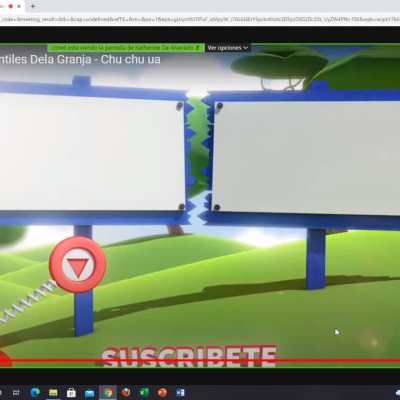This screenshot has width=400, height=400.
Task: Open File Explorer from the taskbar
Action: [53, 392]
